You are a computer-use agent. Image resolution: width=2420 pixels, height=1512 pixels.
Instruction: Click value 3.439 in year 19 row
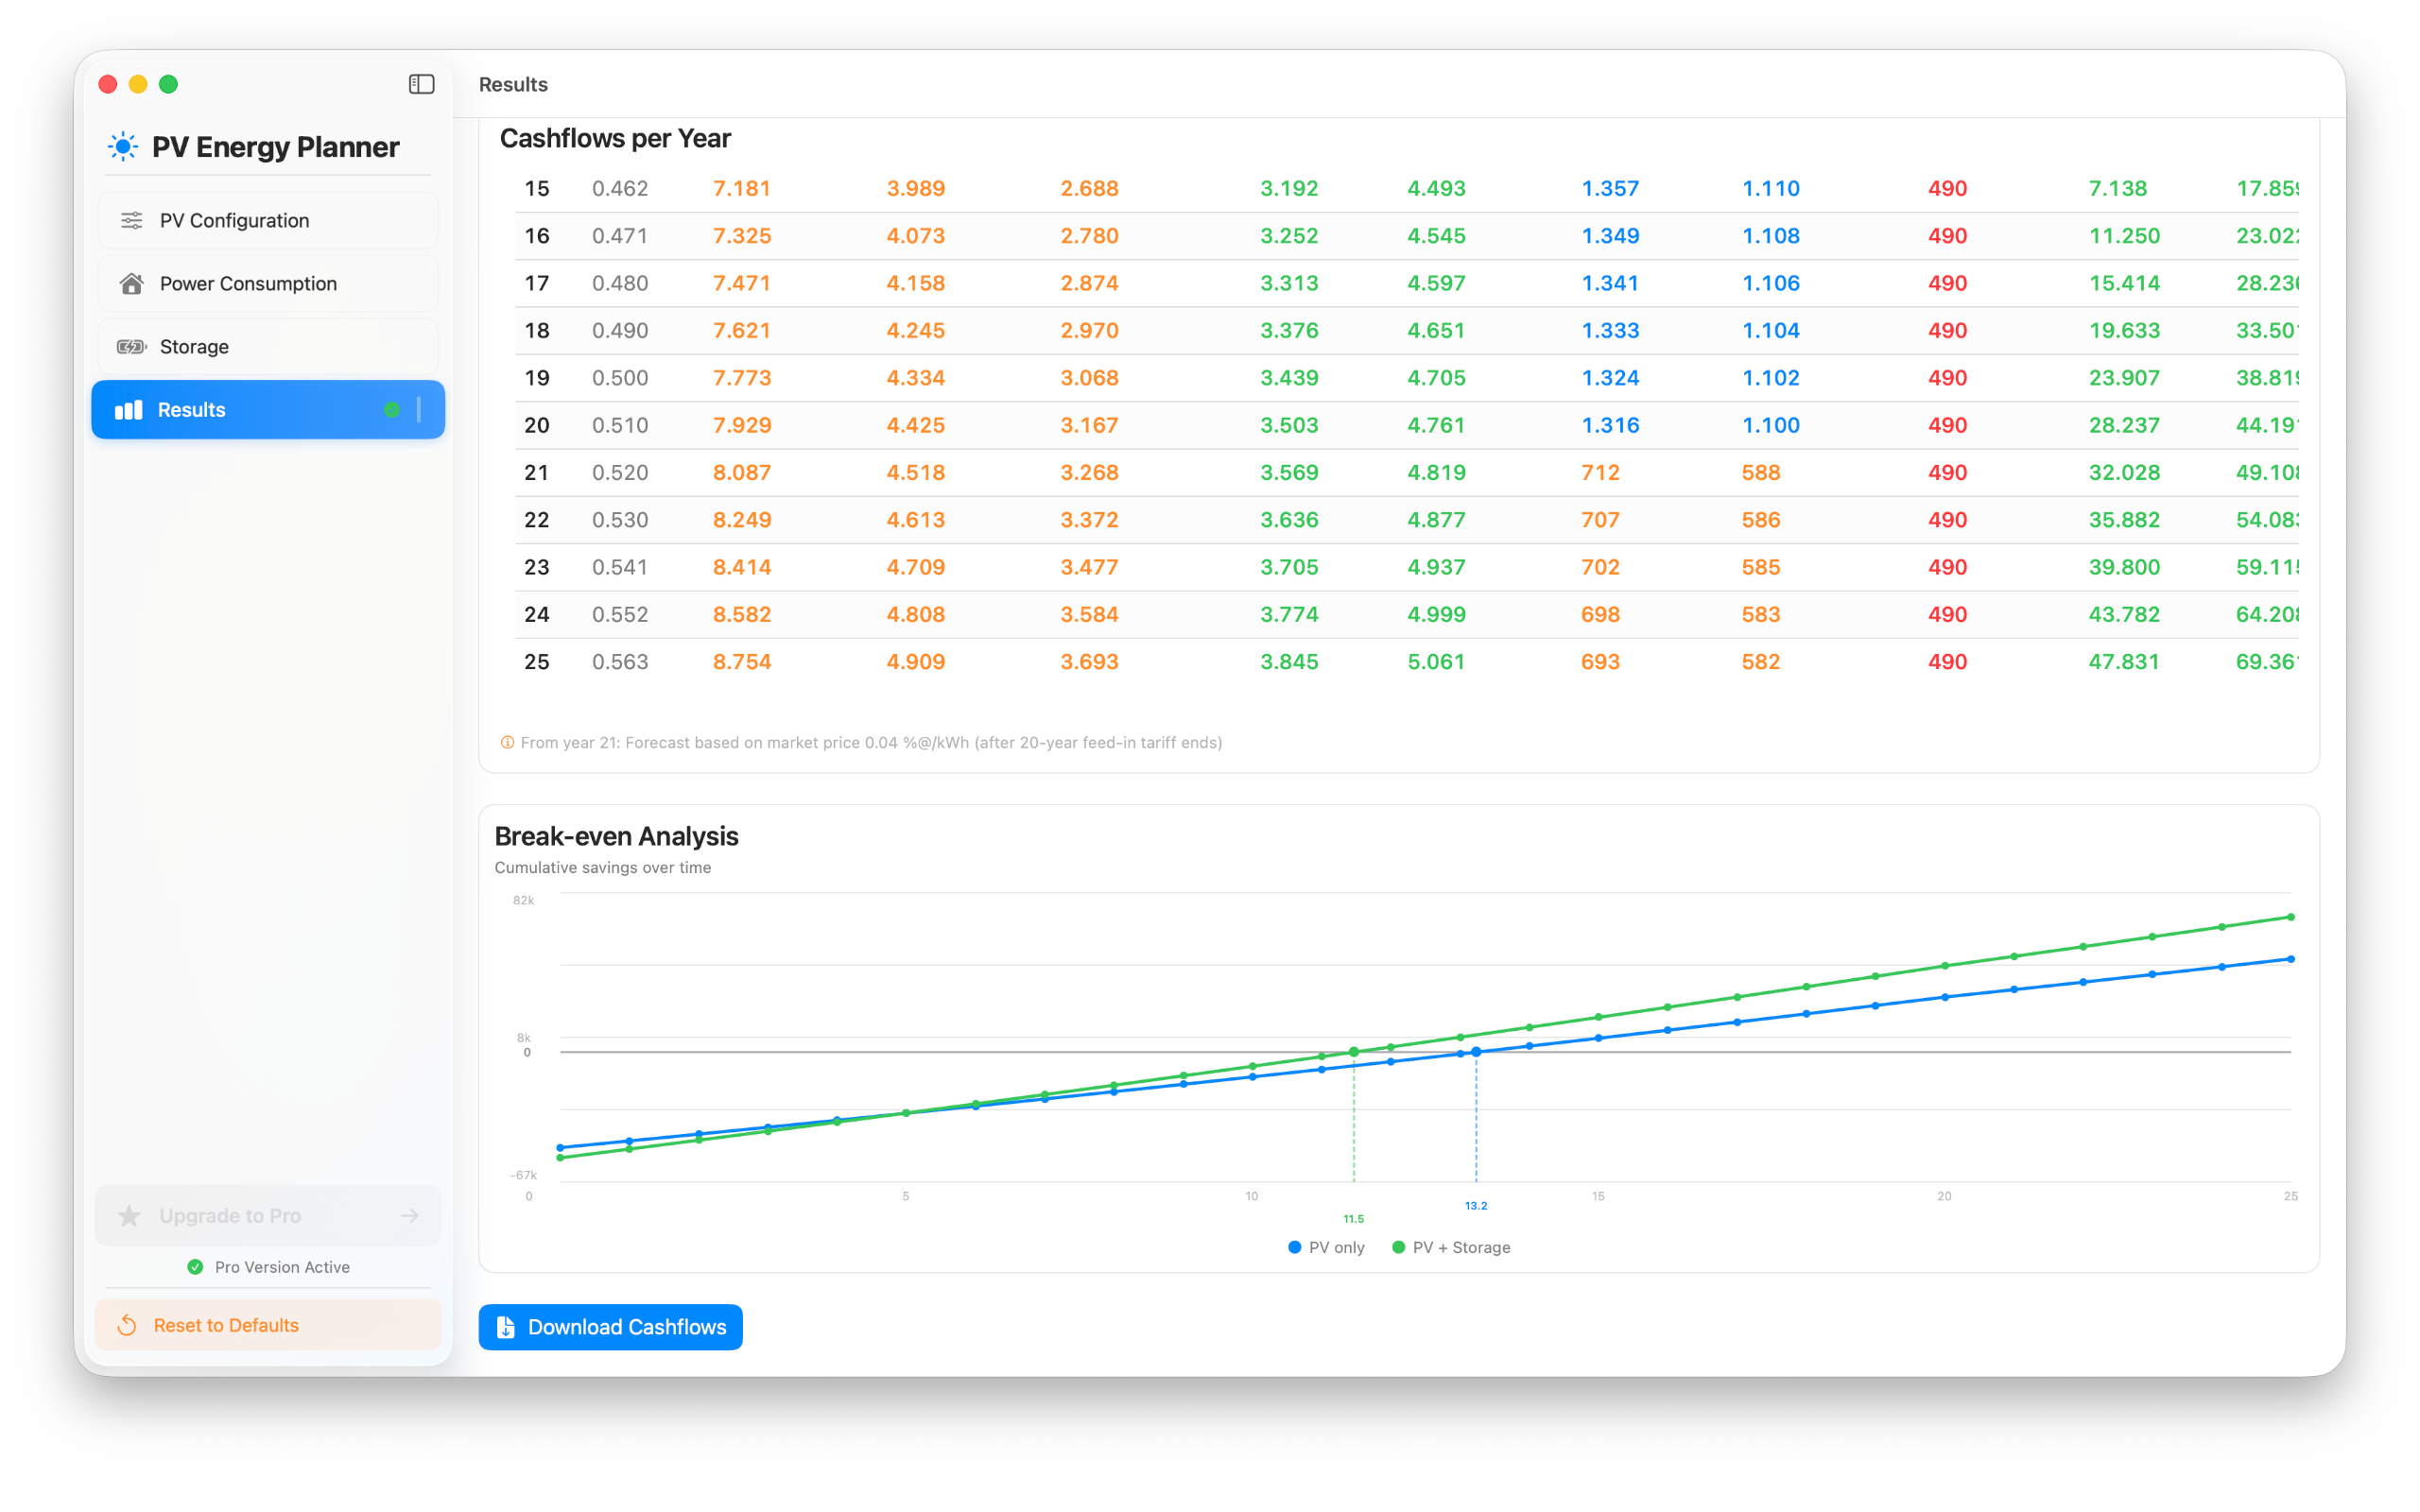[x=1289, y=378]
